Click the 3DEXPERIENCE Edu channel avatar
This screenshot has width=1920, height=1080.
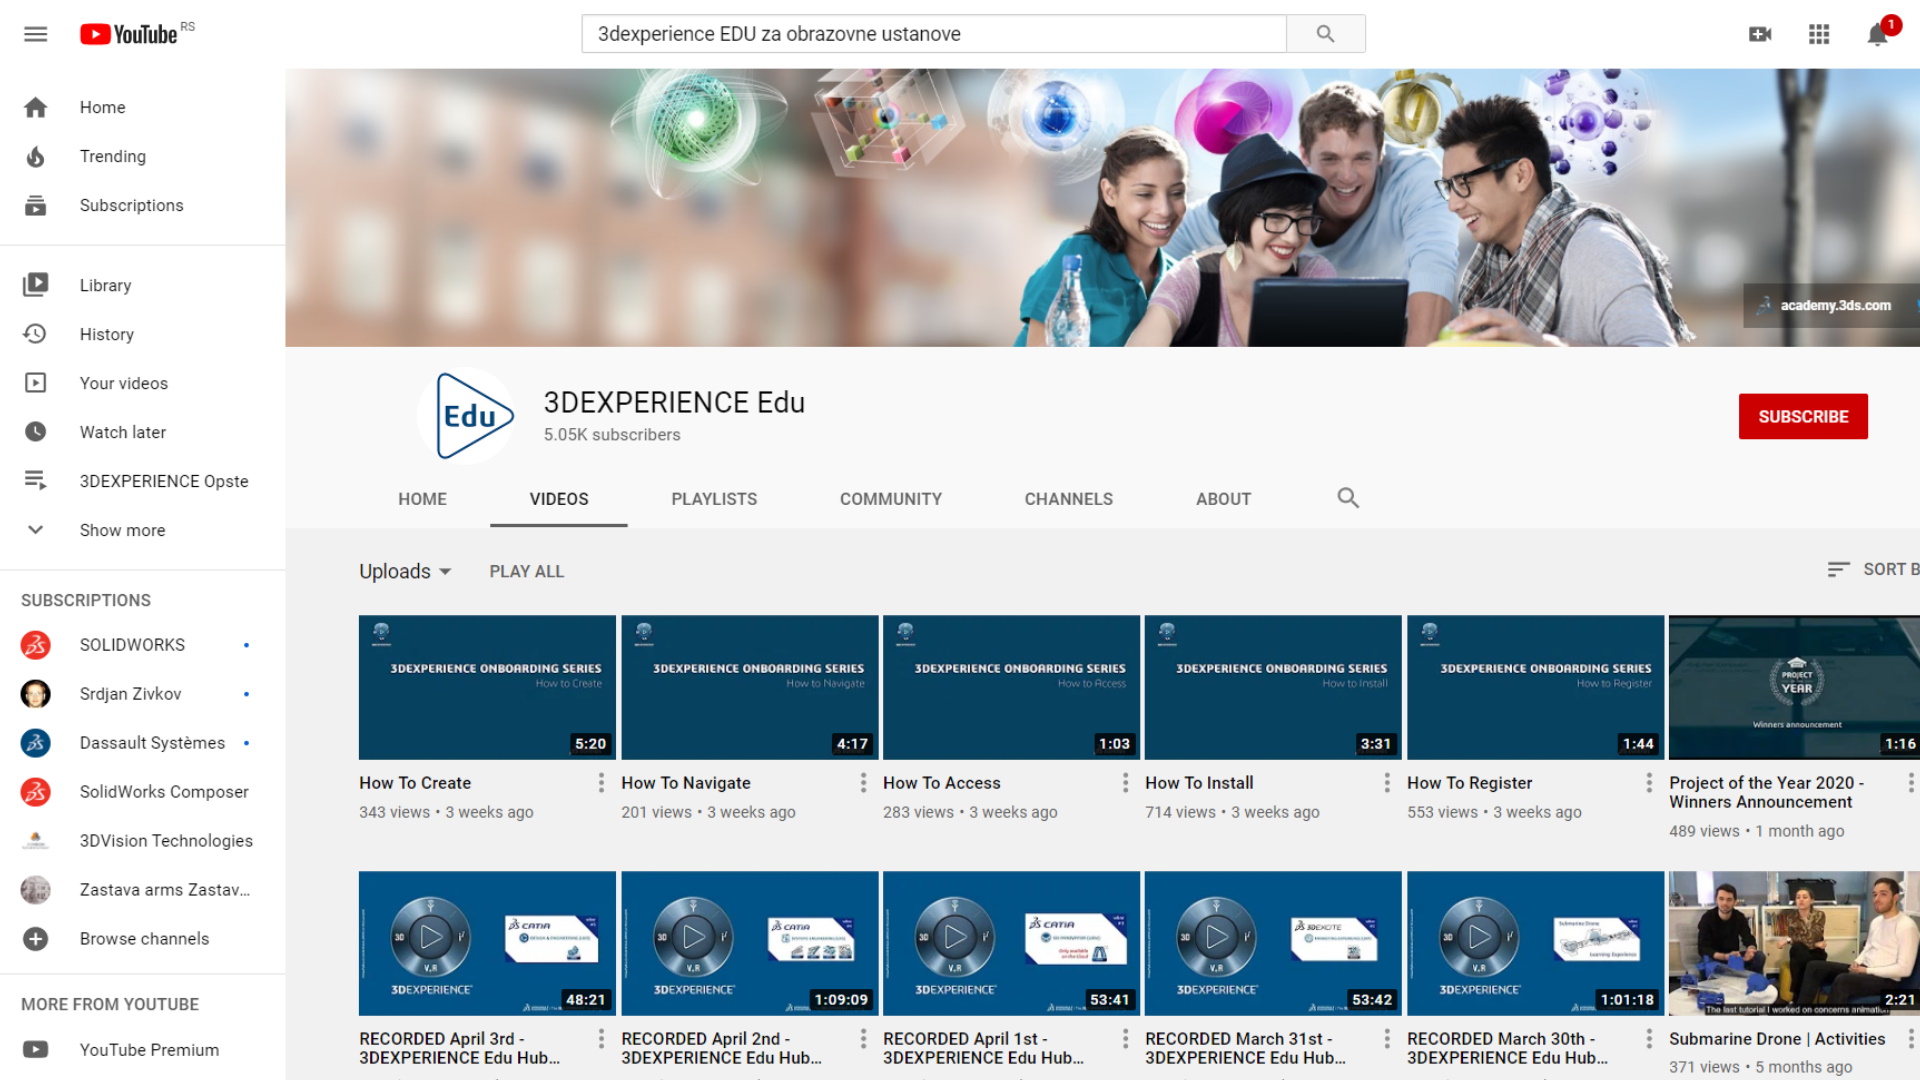click(x=466, y=417)
